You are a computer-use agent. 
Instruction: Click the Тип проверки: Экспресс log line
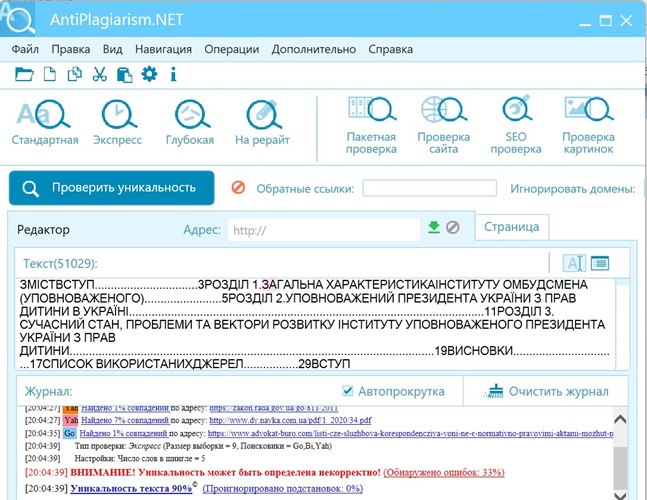[x=203, y=446]
